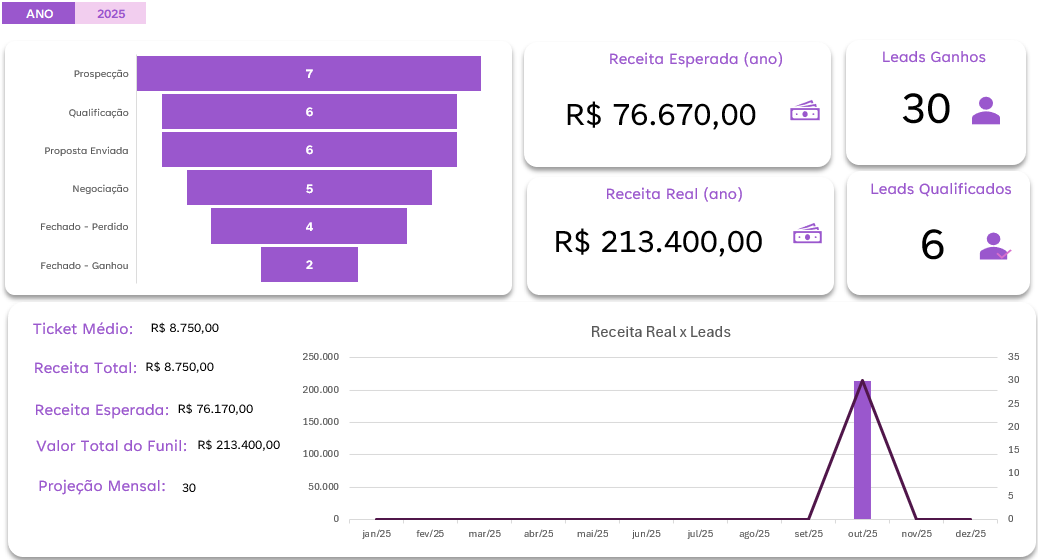Select the 2025 year filter
The width and height of the screenshot is (1038, 560).
(111, 14)
